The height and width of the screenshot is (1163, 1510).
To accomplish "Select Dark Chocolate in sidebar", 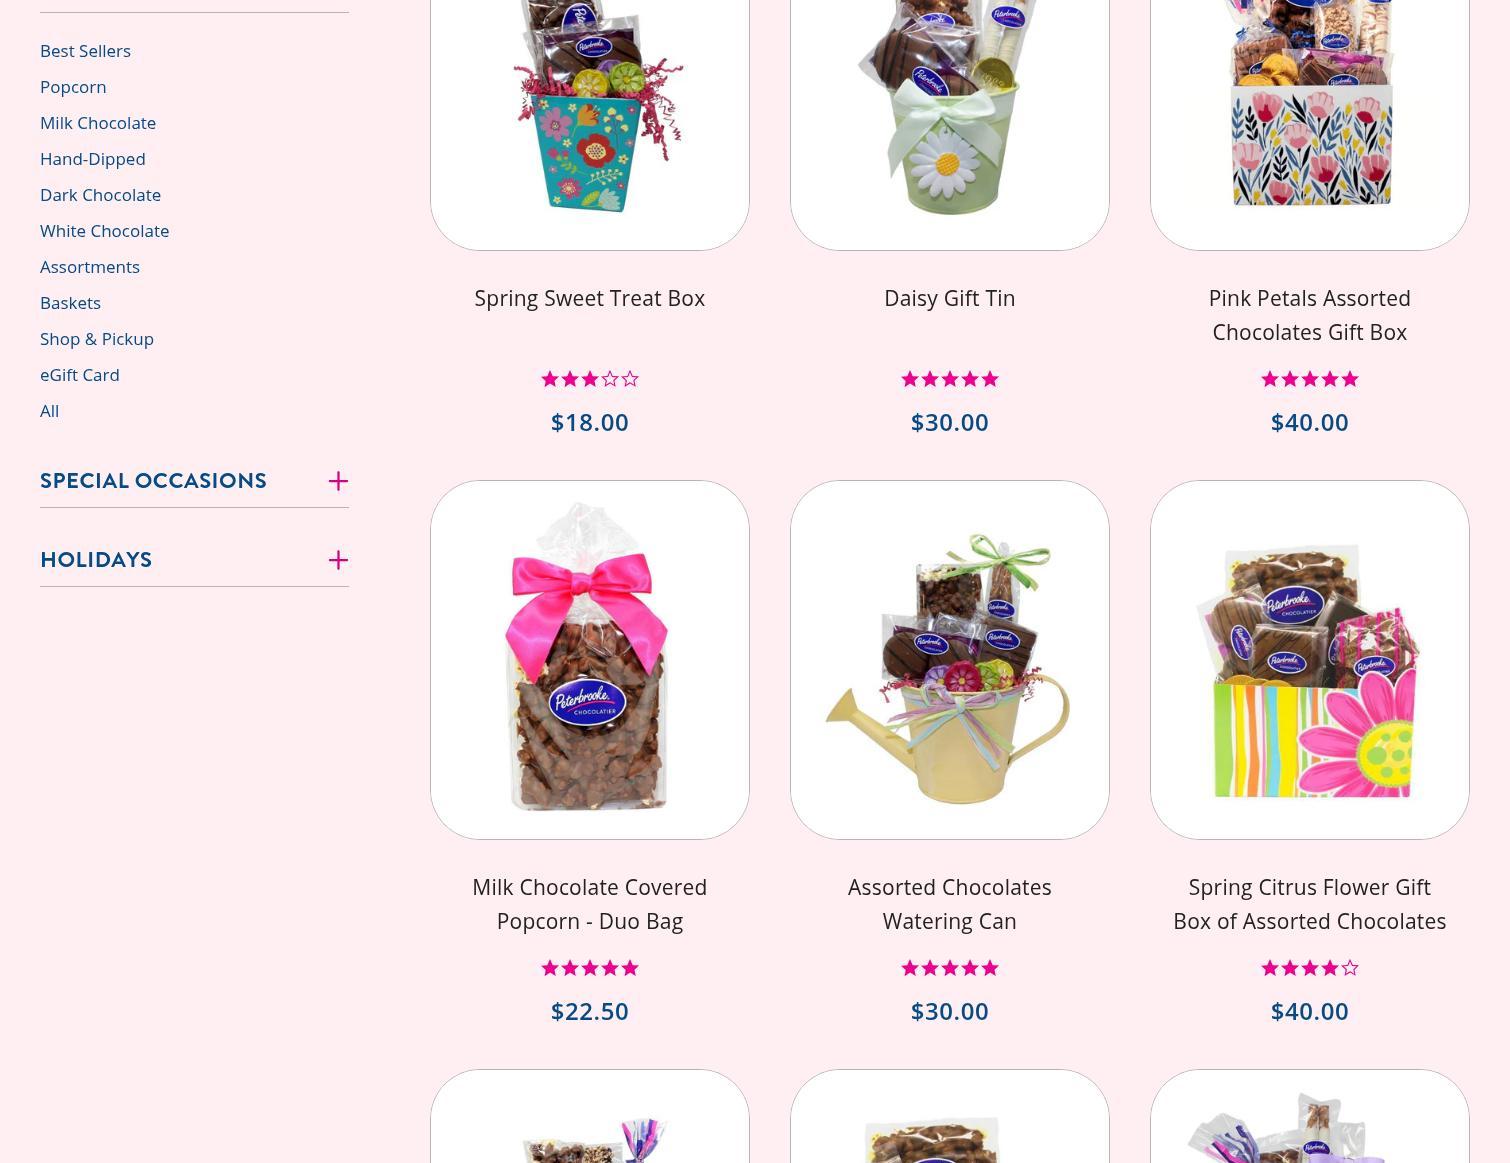I will pyautogui.click(x=100, y=194).
